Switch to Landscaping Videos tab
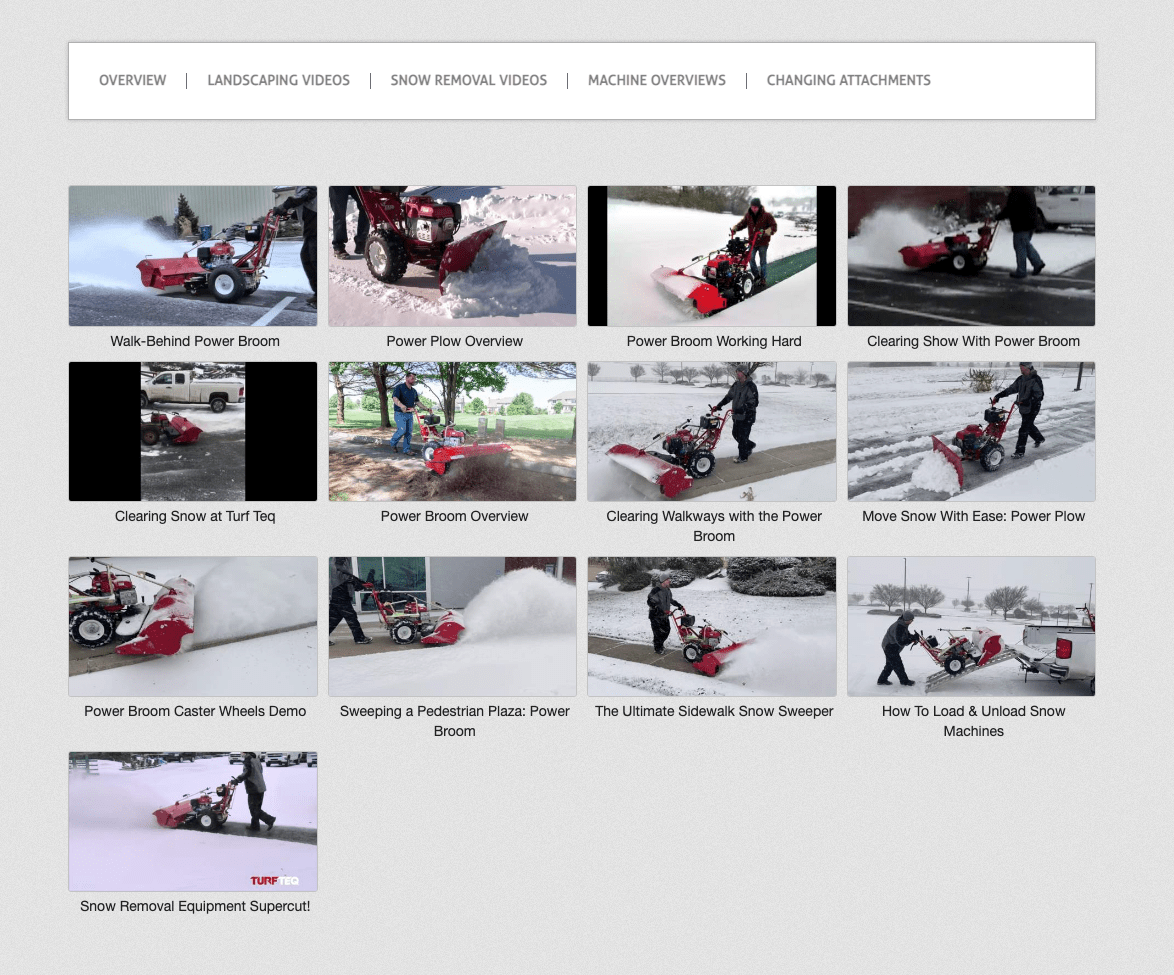This screenshot has height=975, width=1174. click(279, 80)
